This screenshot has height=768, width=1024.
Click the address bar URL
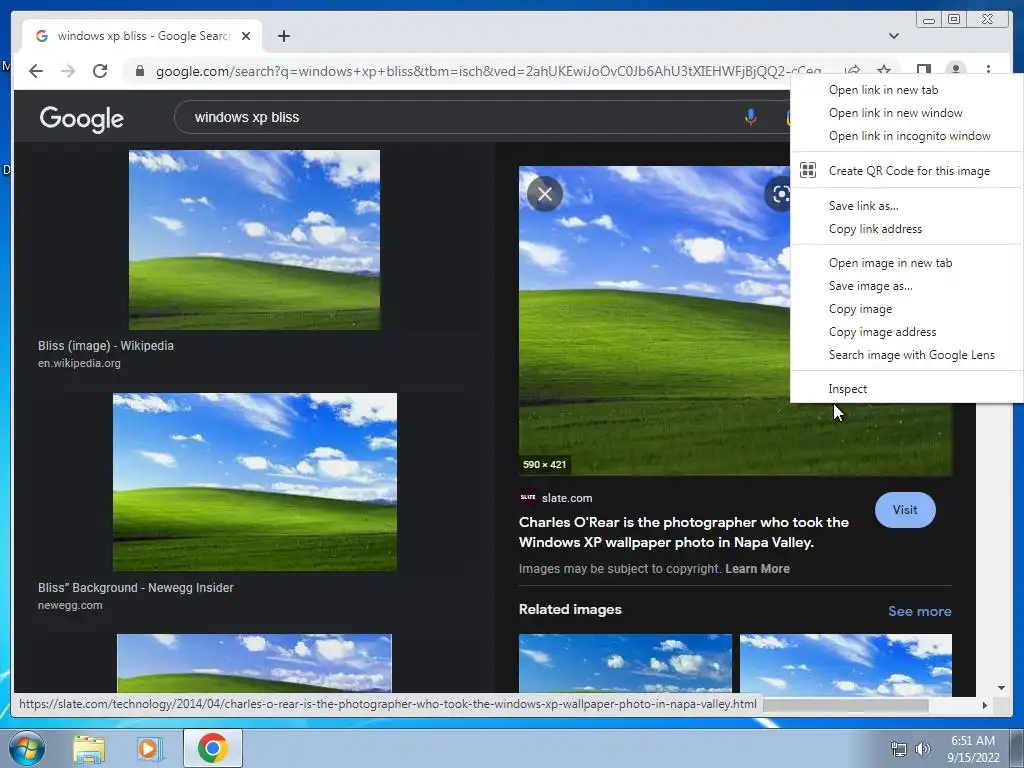(488, 71)
